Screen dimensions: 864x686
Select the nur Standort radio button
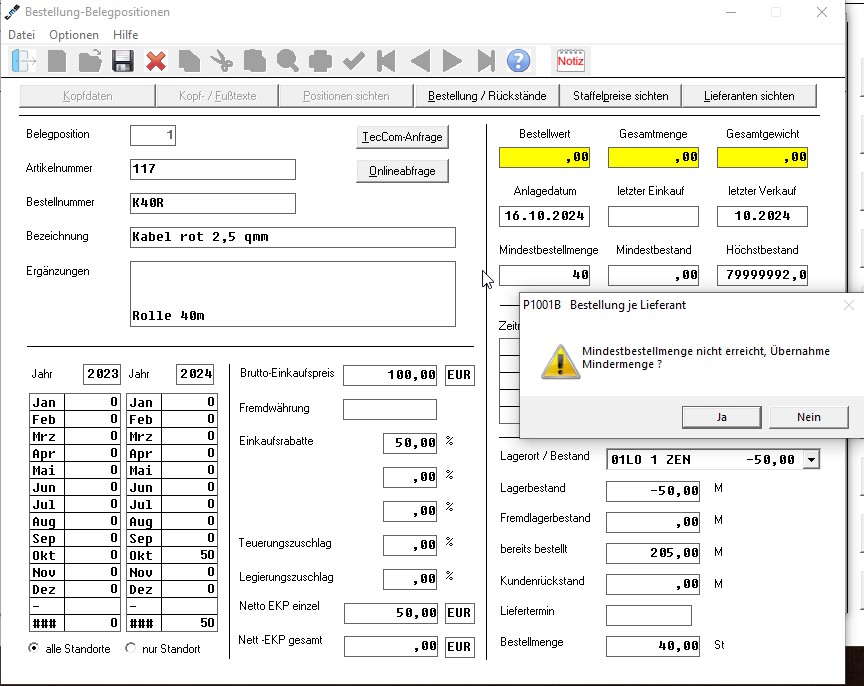point(130,648)
